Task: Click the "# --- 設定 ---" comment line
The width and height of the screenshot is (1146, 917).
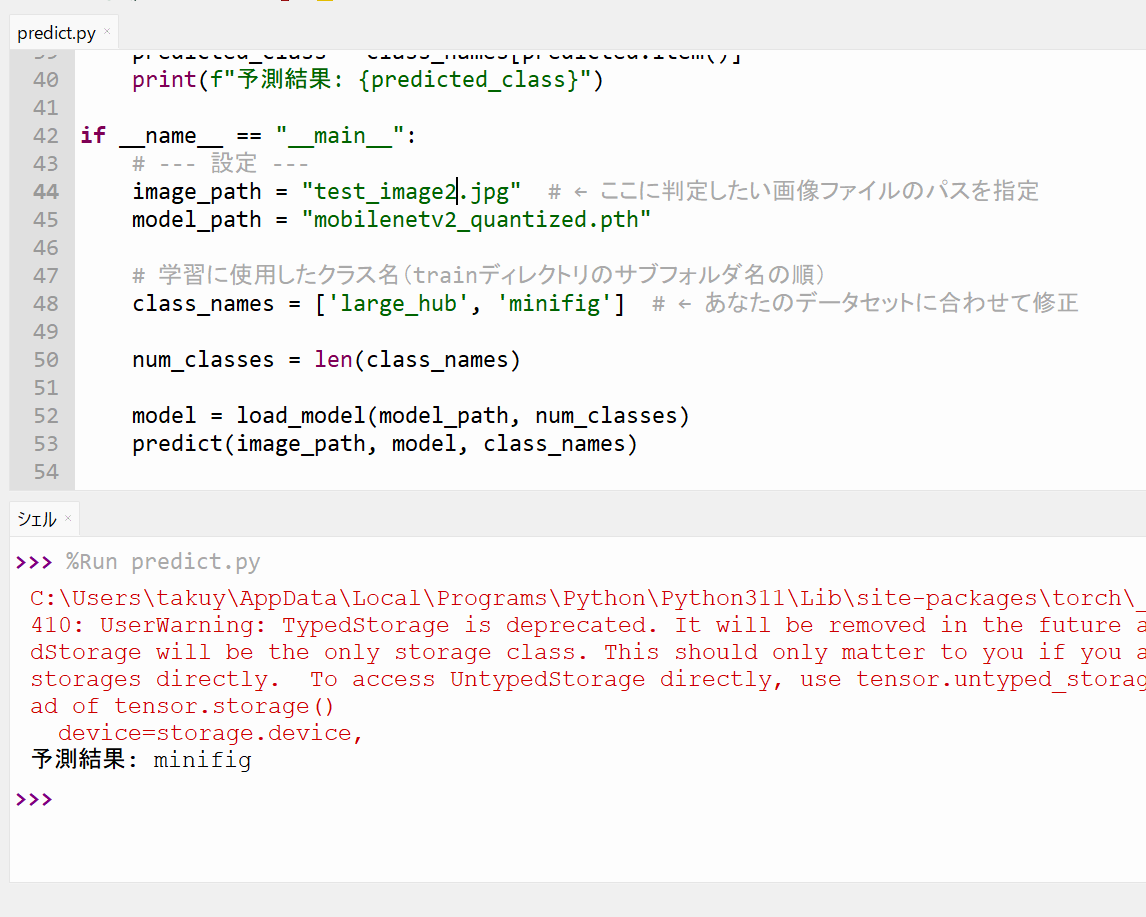Action: [x=220, y=163]
